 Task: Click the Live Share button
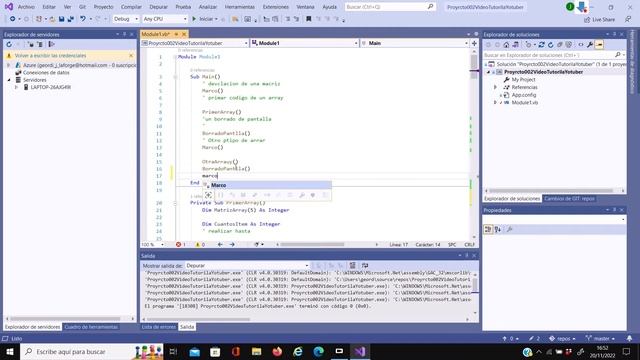click(599, 19)
